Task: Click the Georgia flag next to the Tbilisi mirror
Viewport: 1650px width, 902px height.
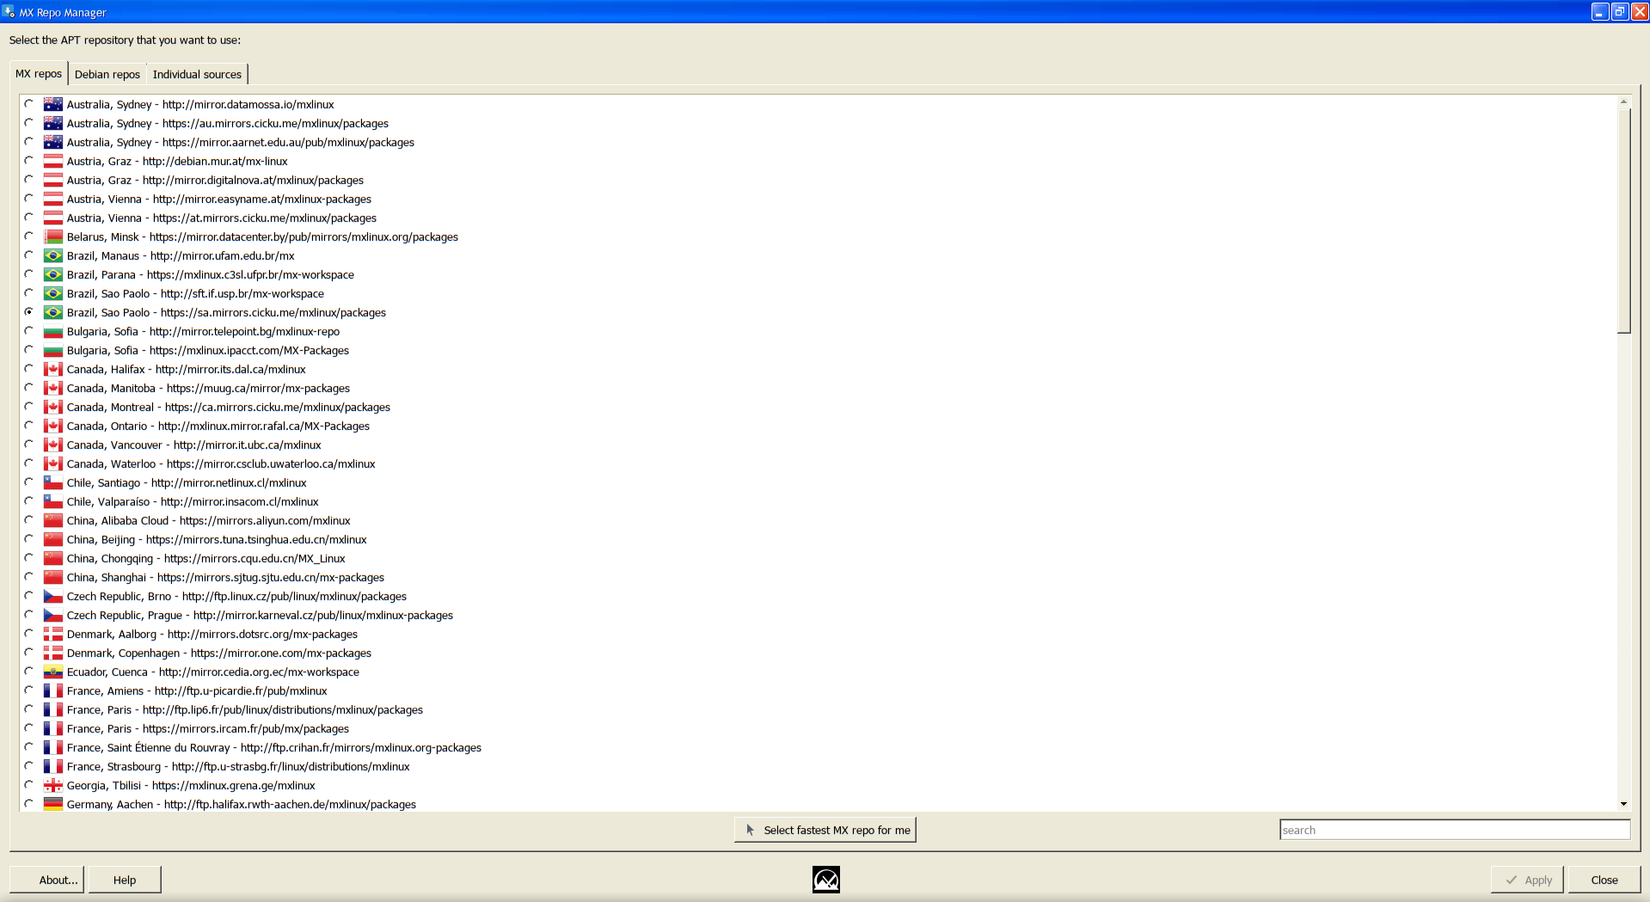Action: [53, 785]
